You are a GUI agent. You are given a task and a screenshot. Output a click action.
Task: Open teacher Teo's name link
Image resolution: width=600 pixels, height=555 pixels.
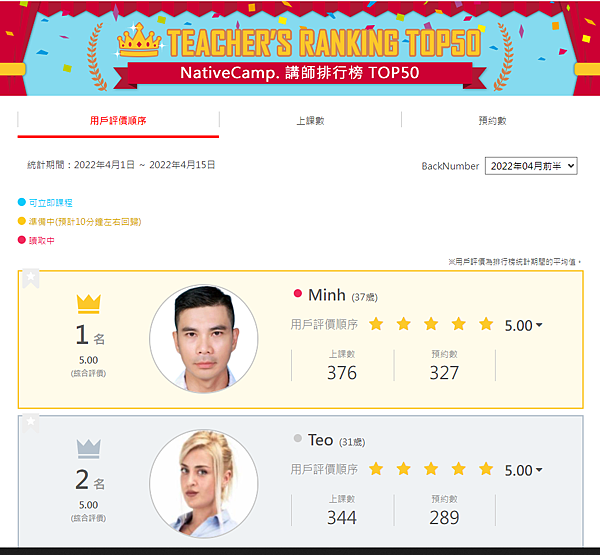(x=320, y=440)
